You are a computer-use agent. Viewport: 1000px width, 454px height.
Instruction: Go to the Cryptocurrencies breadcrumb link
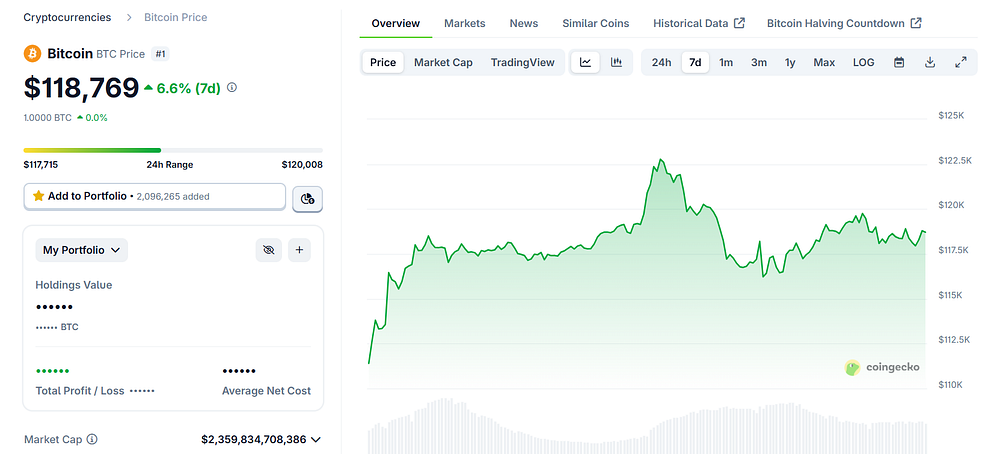[67, 17]
